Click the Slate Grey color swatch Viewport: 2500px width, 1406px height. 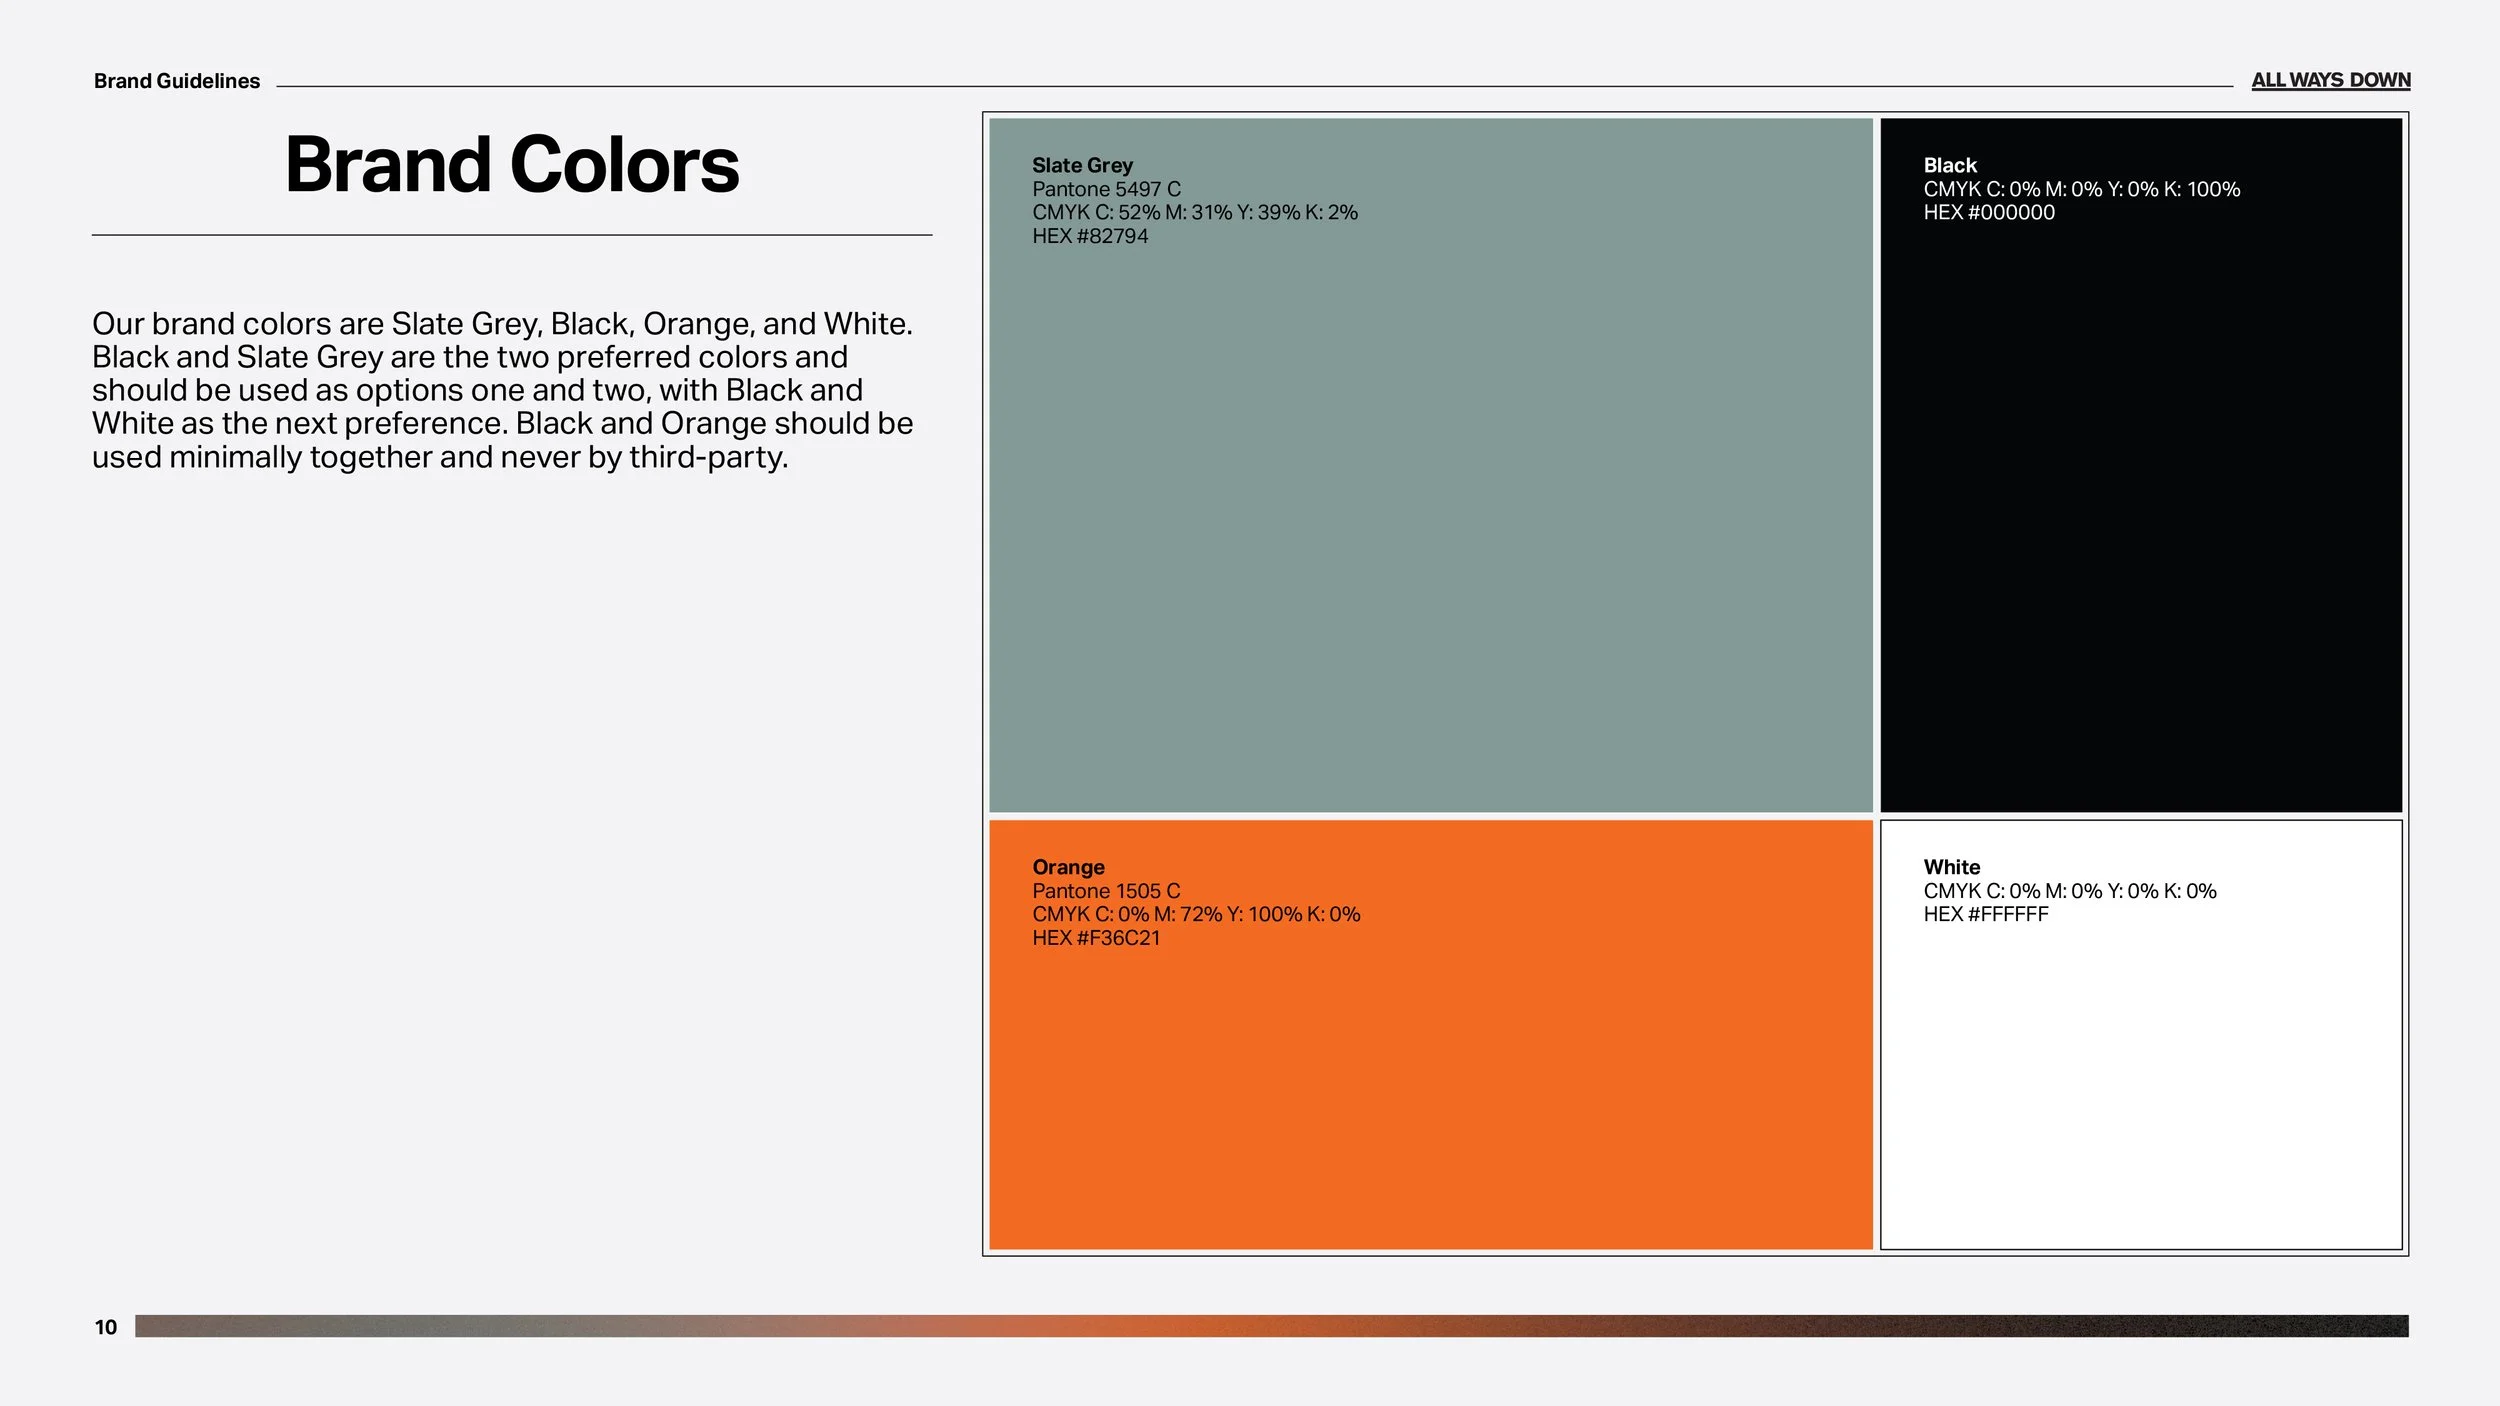(1430, 520)
